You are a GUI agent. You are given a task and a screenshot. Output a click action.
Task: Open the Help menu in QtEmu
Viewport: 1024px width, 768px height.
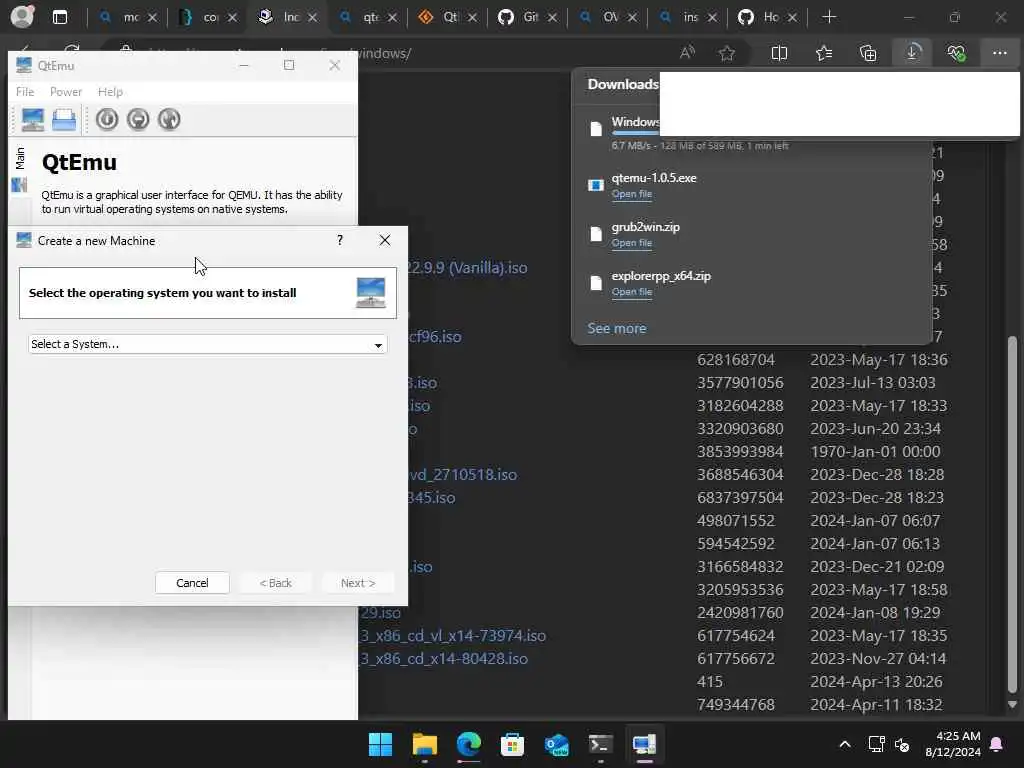[110, 92]
